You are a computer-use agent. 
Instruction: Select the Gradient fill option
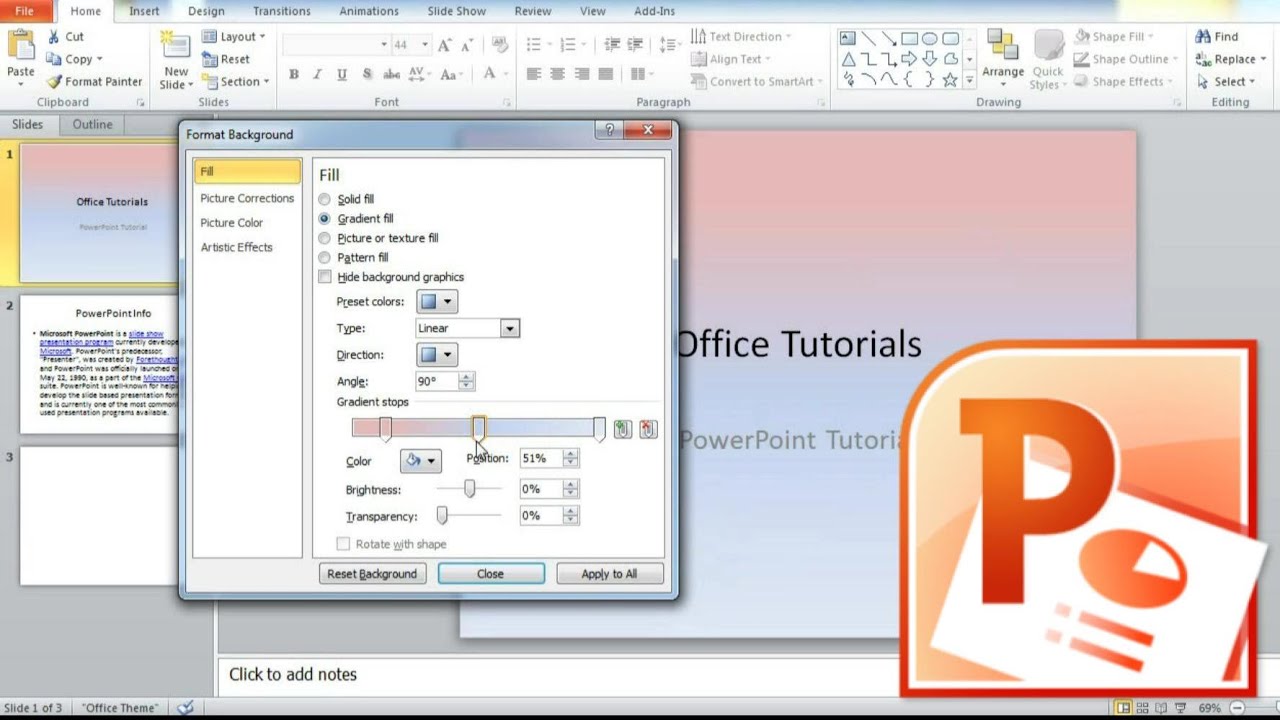tap(324, 218)
